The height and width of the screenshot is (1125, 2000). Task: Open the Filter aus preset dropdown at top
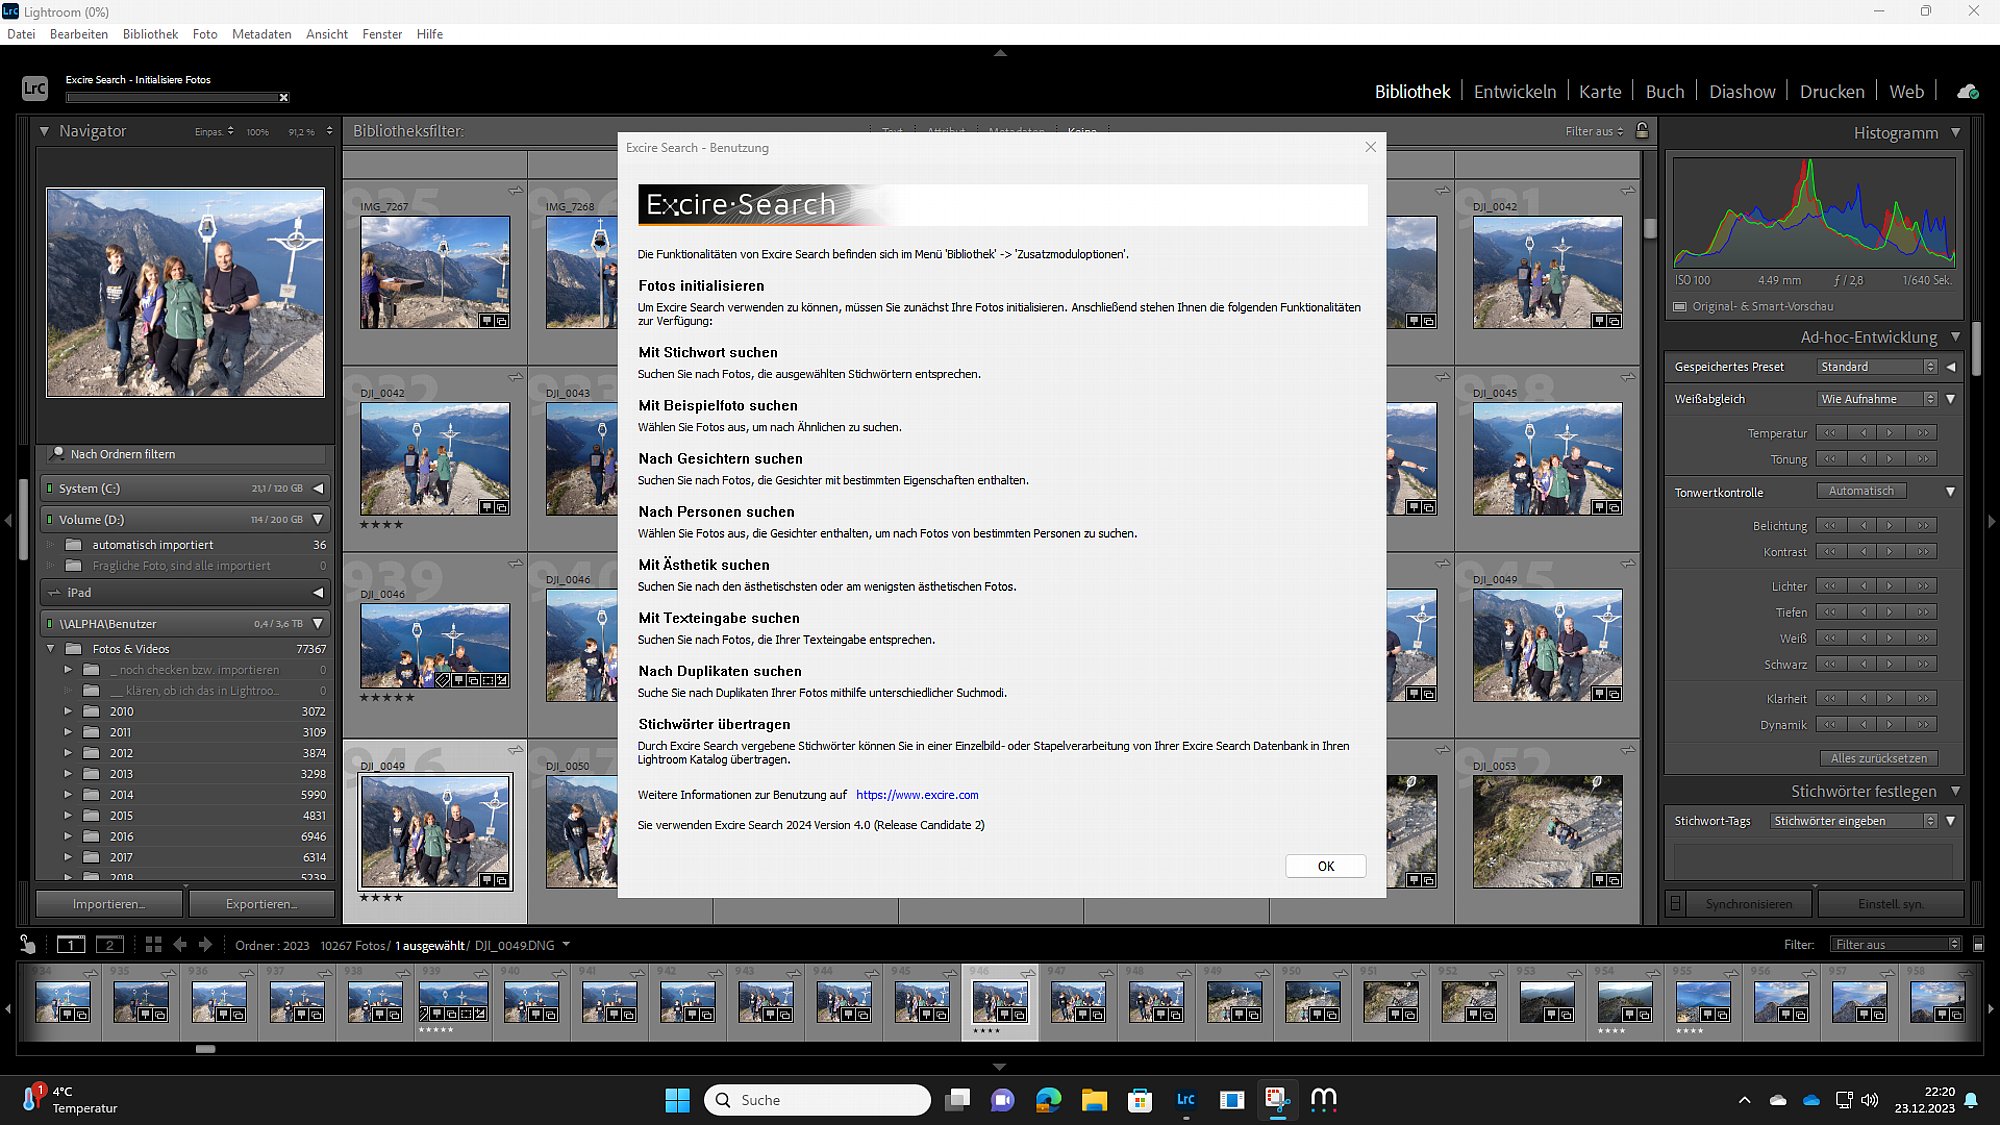(1594, 131)
